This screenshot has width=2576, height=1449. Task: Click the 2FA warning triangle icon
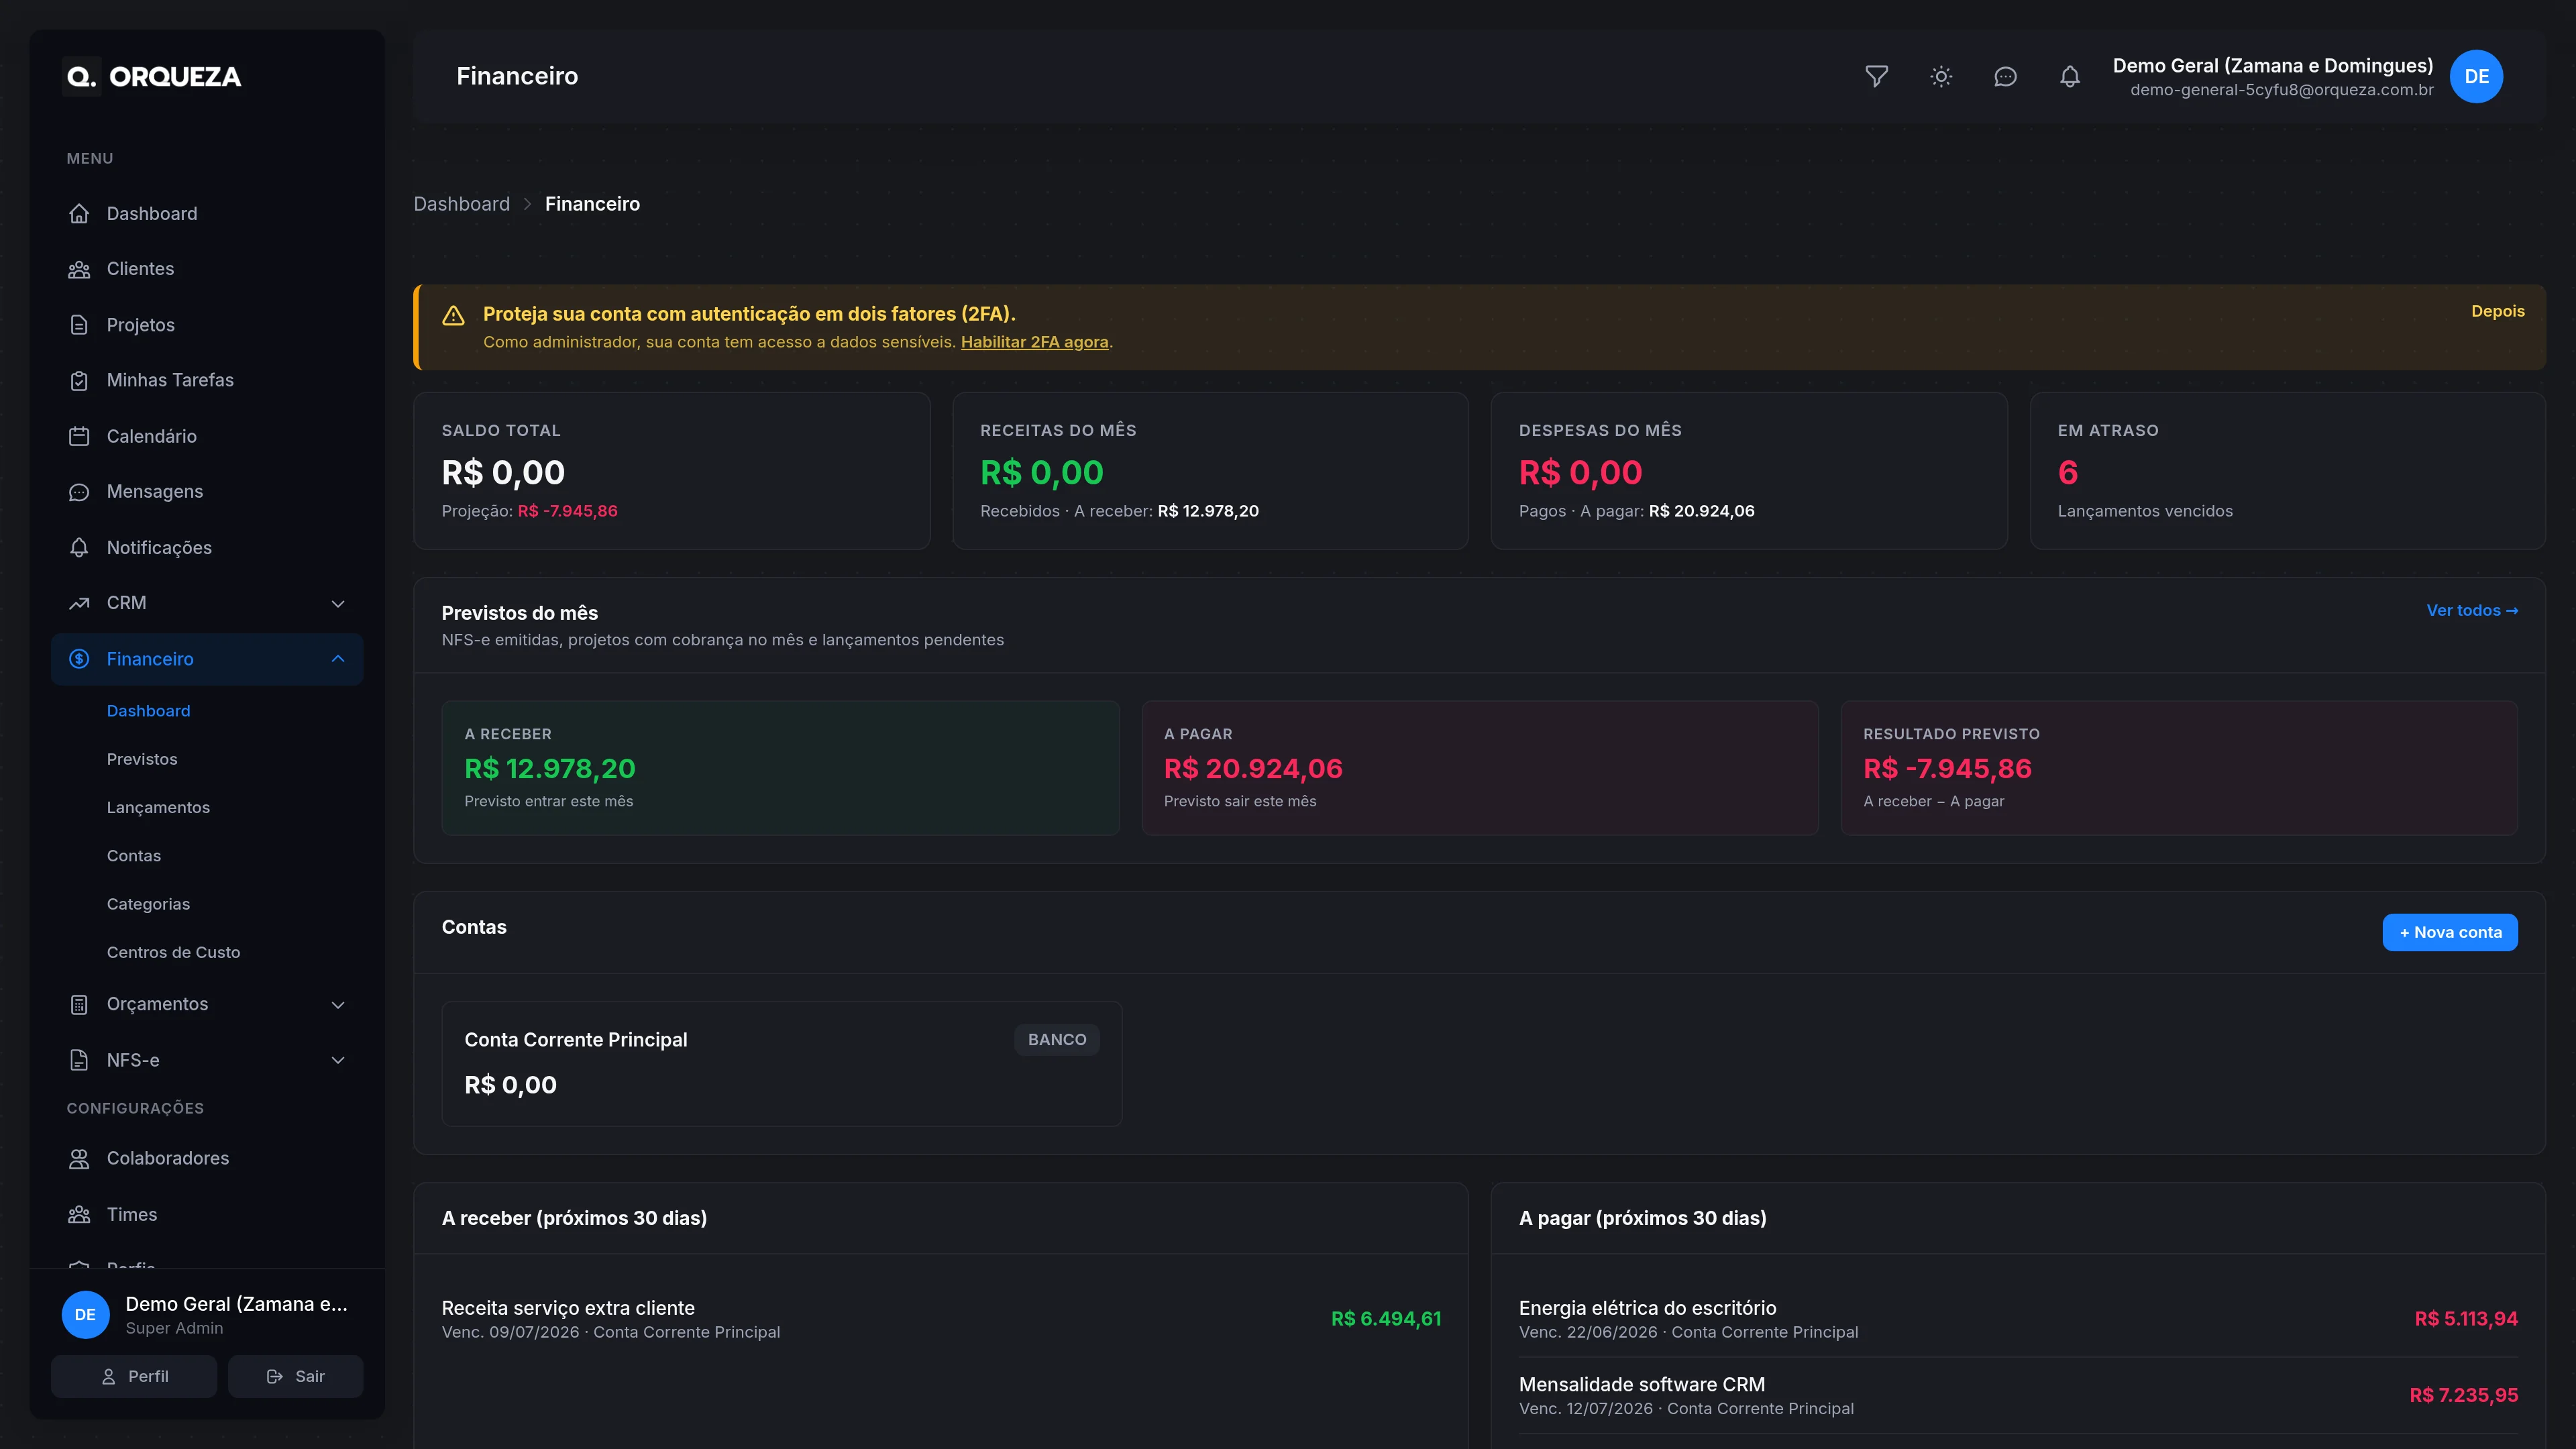453,316
